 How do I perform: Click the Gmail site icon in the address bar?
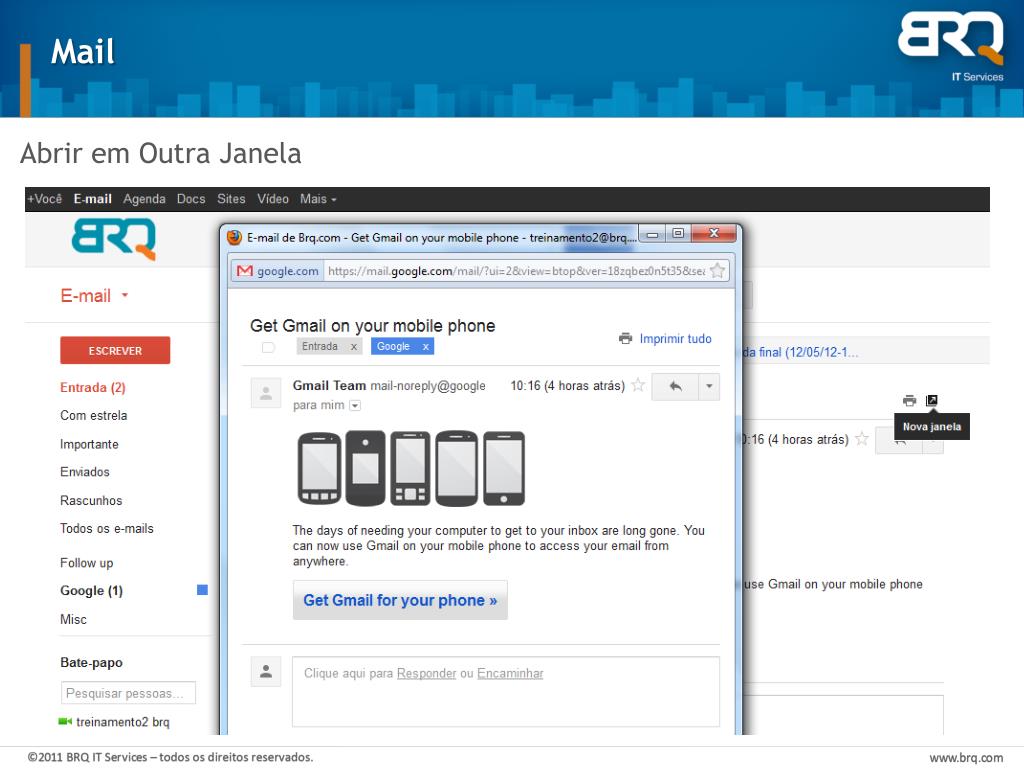coord(244,271)
